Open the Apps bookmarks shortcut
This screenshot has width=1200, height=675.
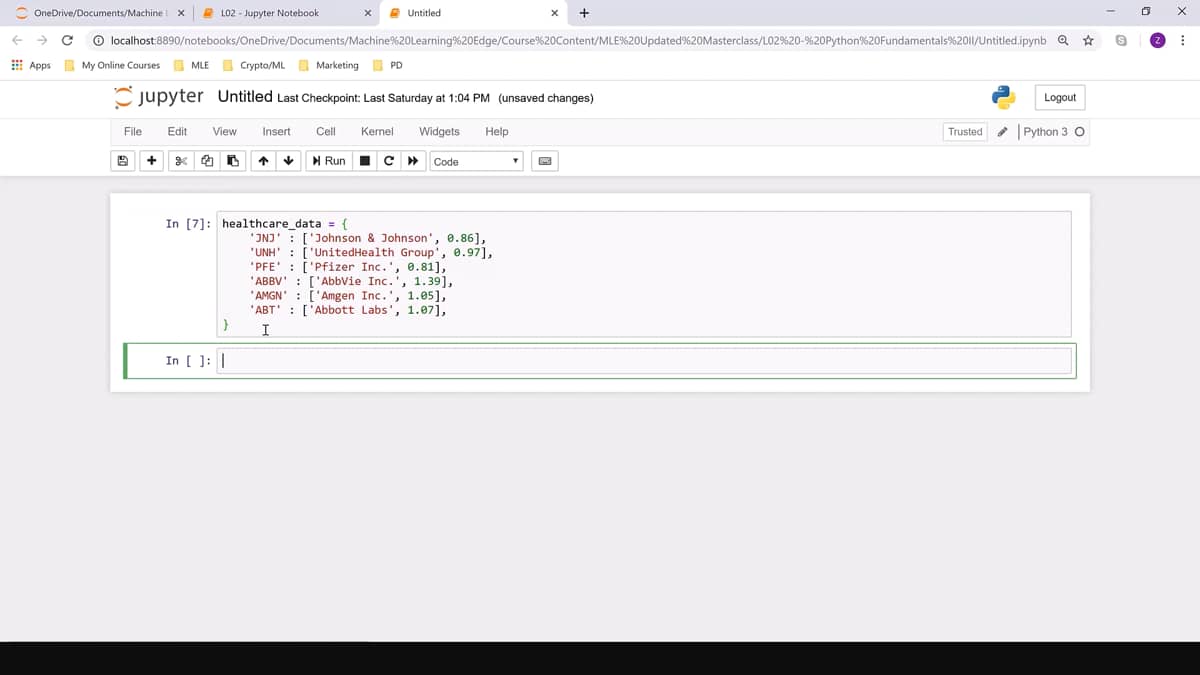31,65
